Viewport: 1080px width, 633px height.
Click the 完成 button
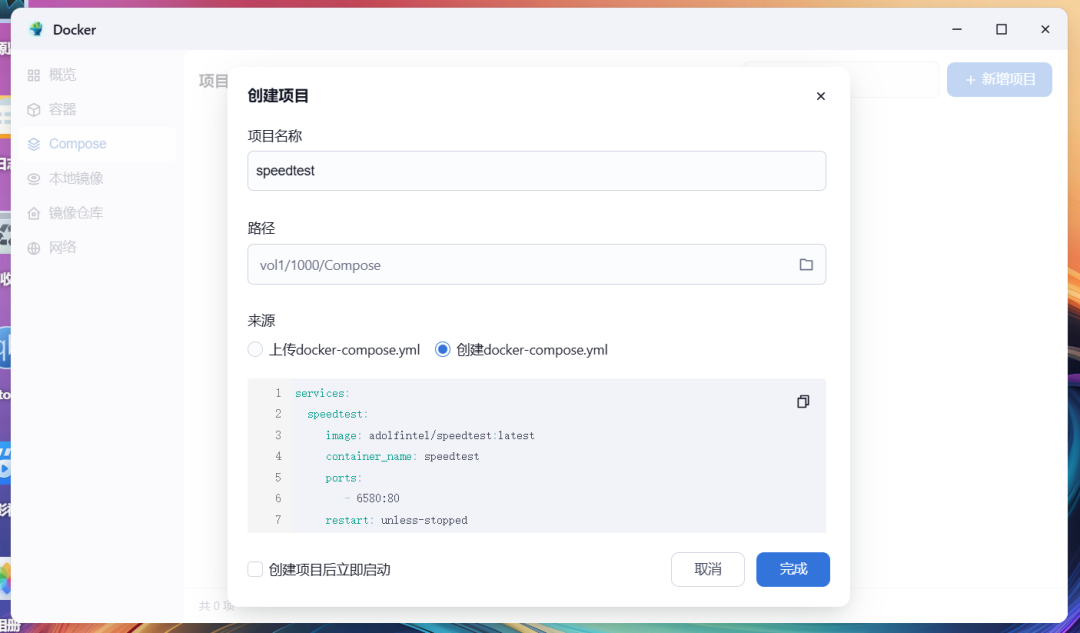point(793,569)
